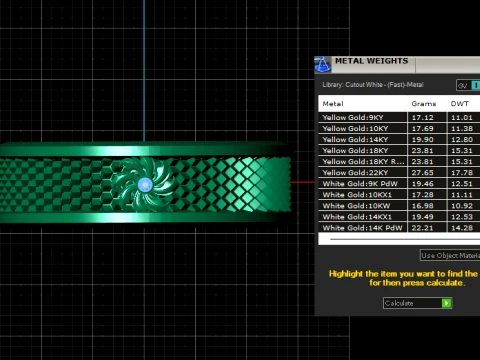Click the blue gemstone on the ring

(145, 184)
